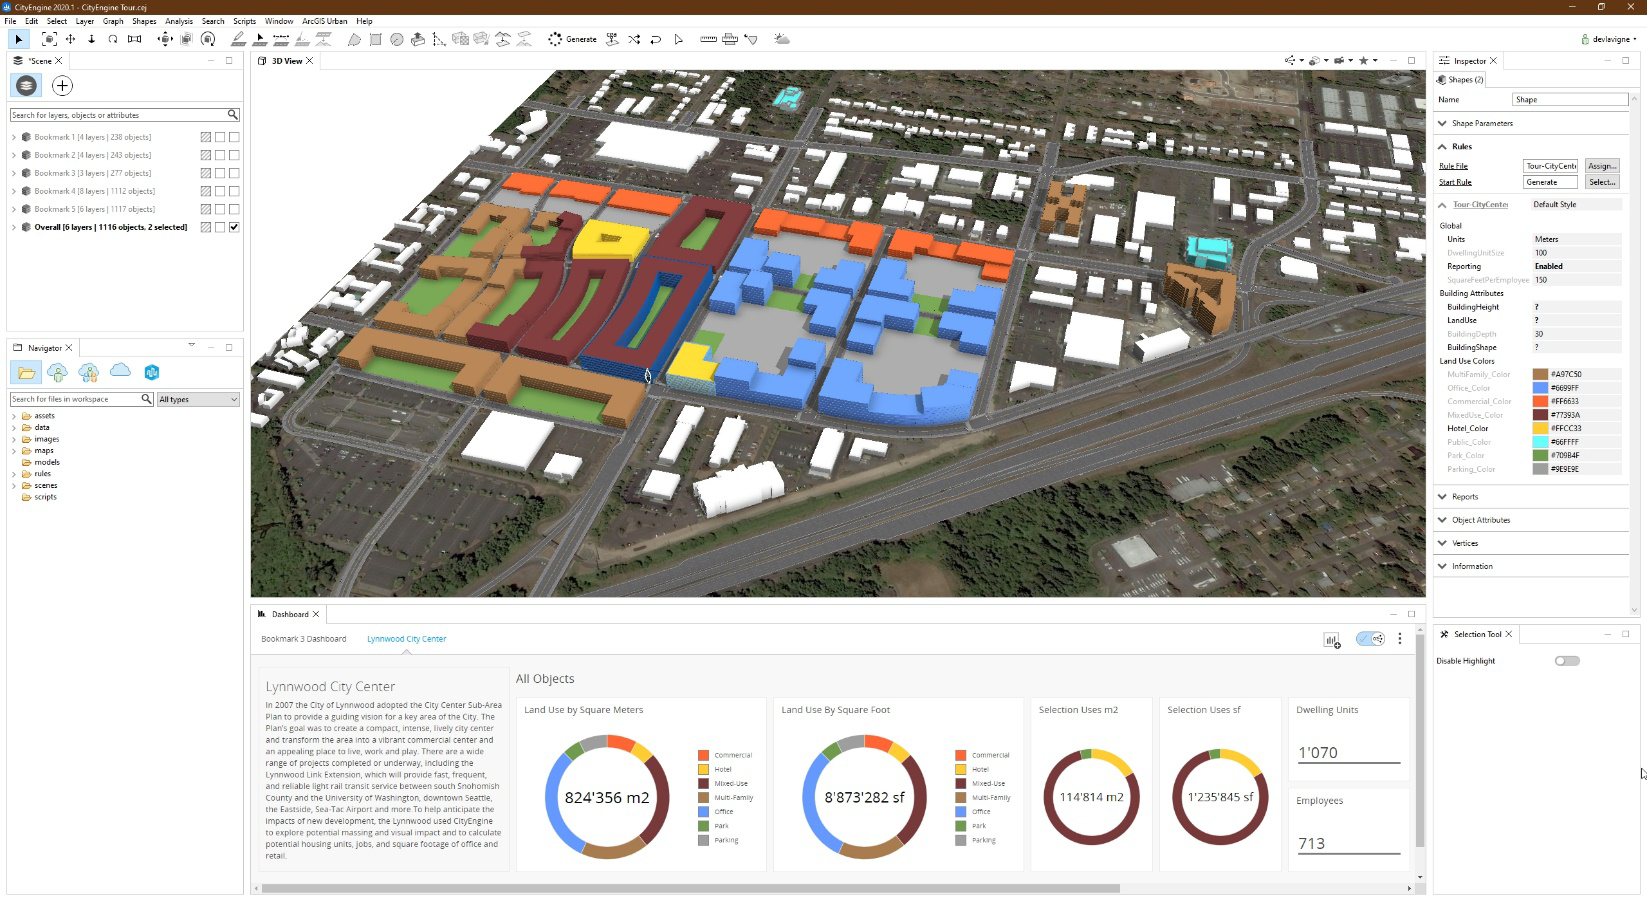Toggle Bookmark 3 hatched visibility box
The width and height of the screenshot is (1647, 901).
click(205, 173)
